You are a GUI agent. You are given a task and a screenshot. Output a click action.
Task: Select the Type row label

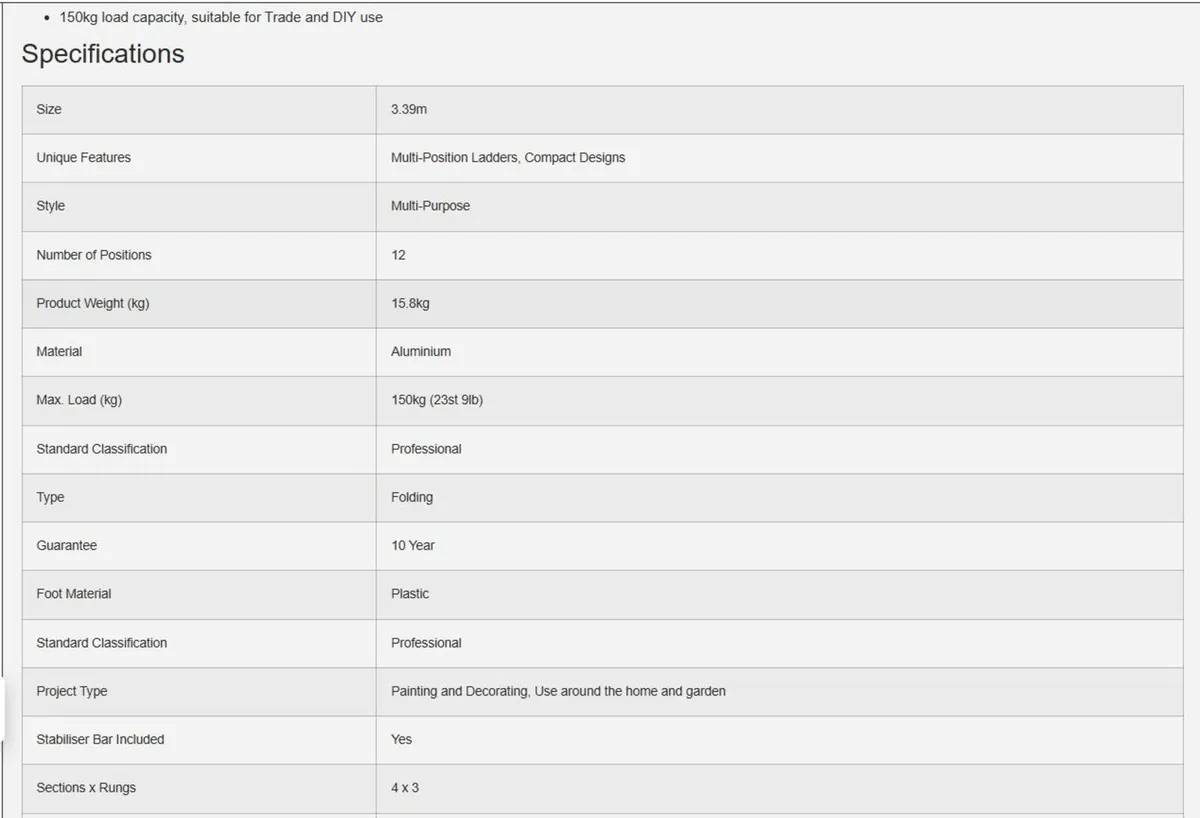50,497
